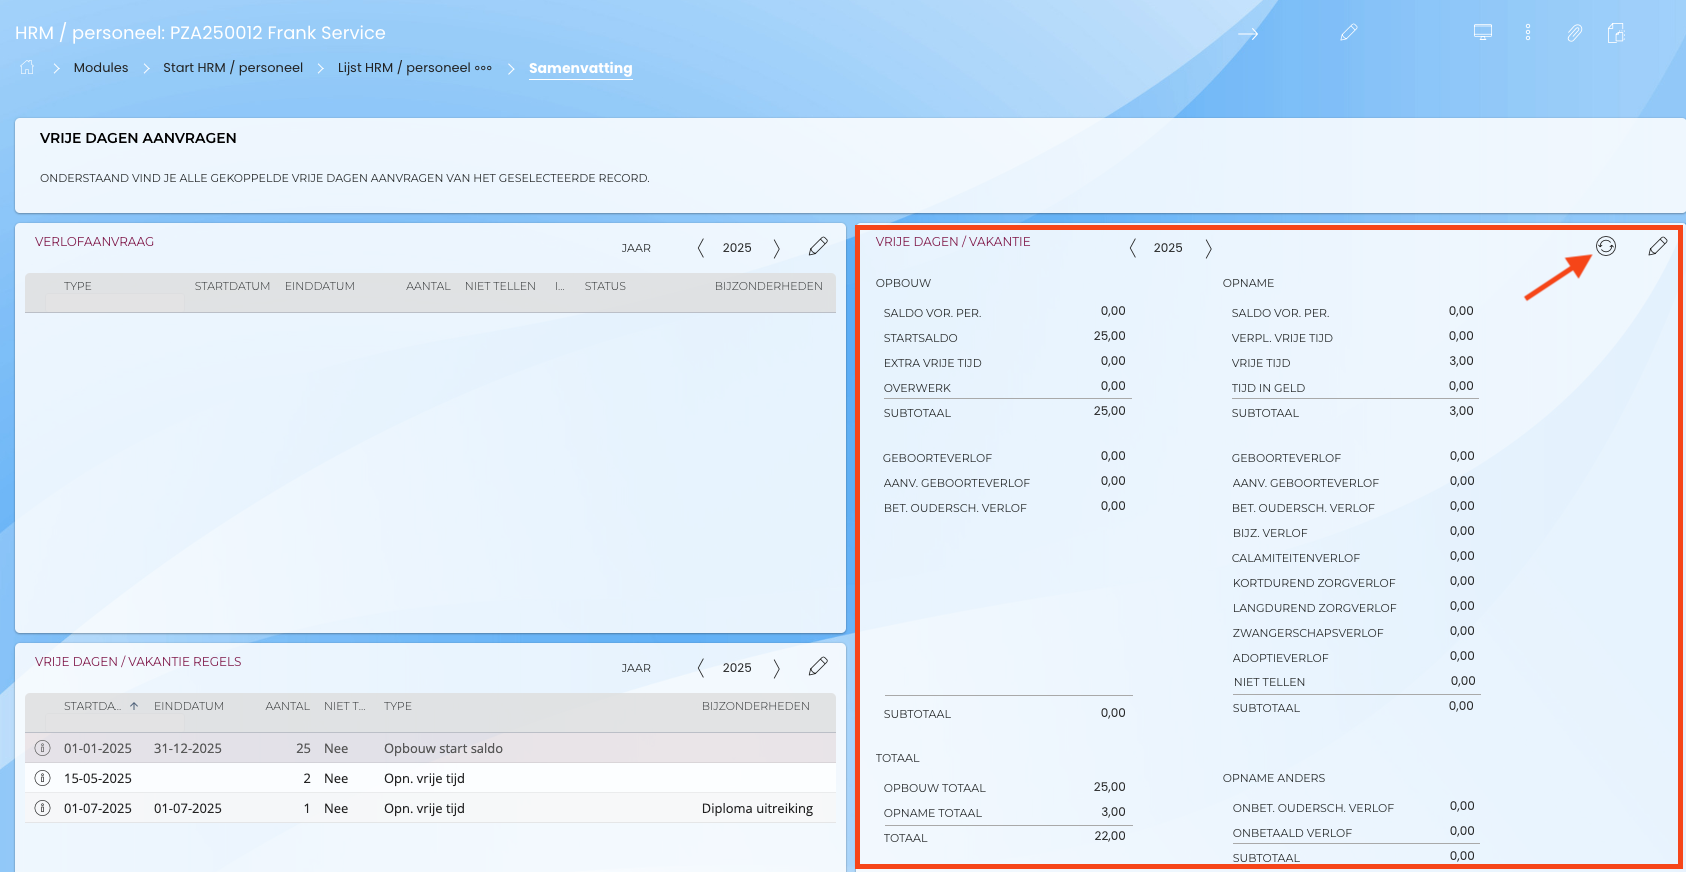Click the ADOPTIEVERLOF label

1281,658
